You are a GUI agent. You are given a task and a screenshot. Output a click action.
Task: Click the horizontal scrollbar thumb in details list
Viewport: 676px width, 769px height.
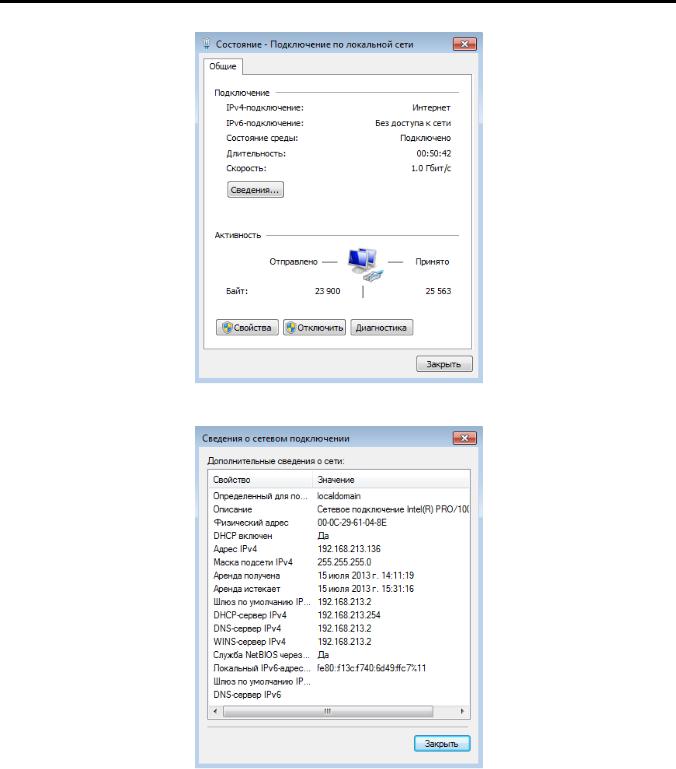pyautogui.click(x=328, y=711)
